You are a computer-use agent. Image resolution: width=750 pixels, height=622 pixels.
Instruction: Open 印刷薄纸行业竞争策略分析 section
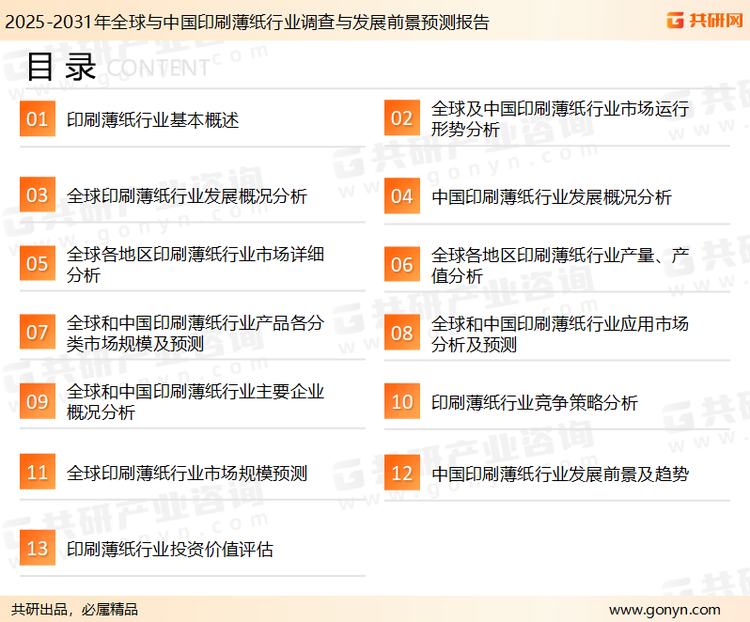(x=534, y=403)
